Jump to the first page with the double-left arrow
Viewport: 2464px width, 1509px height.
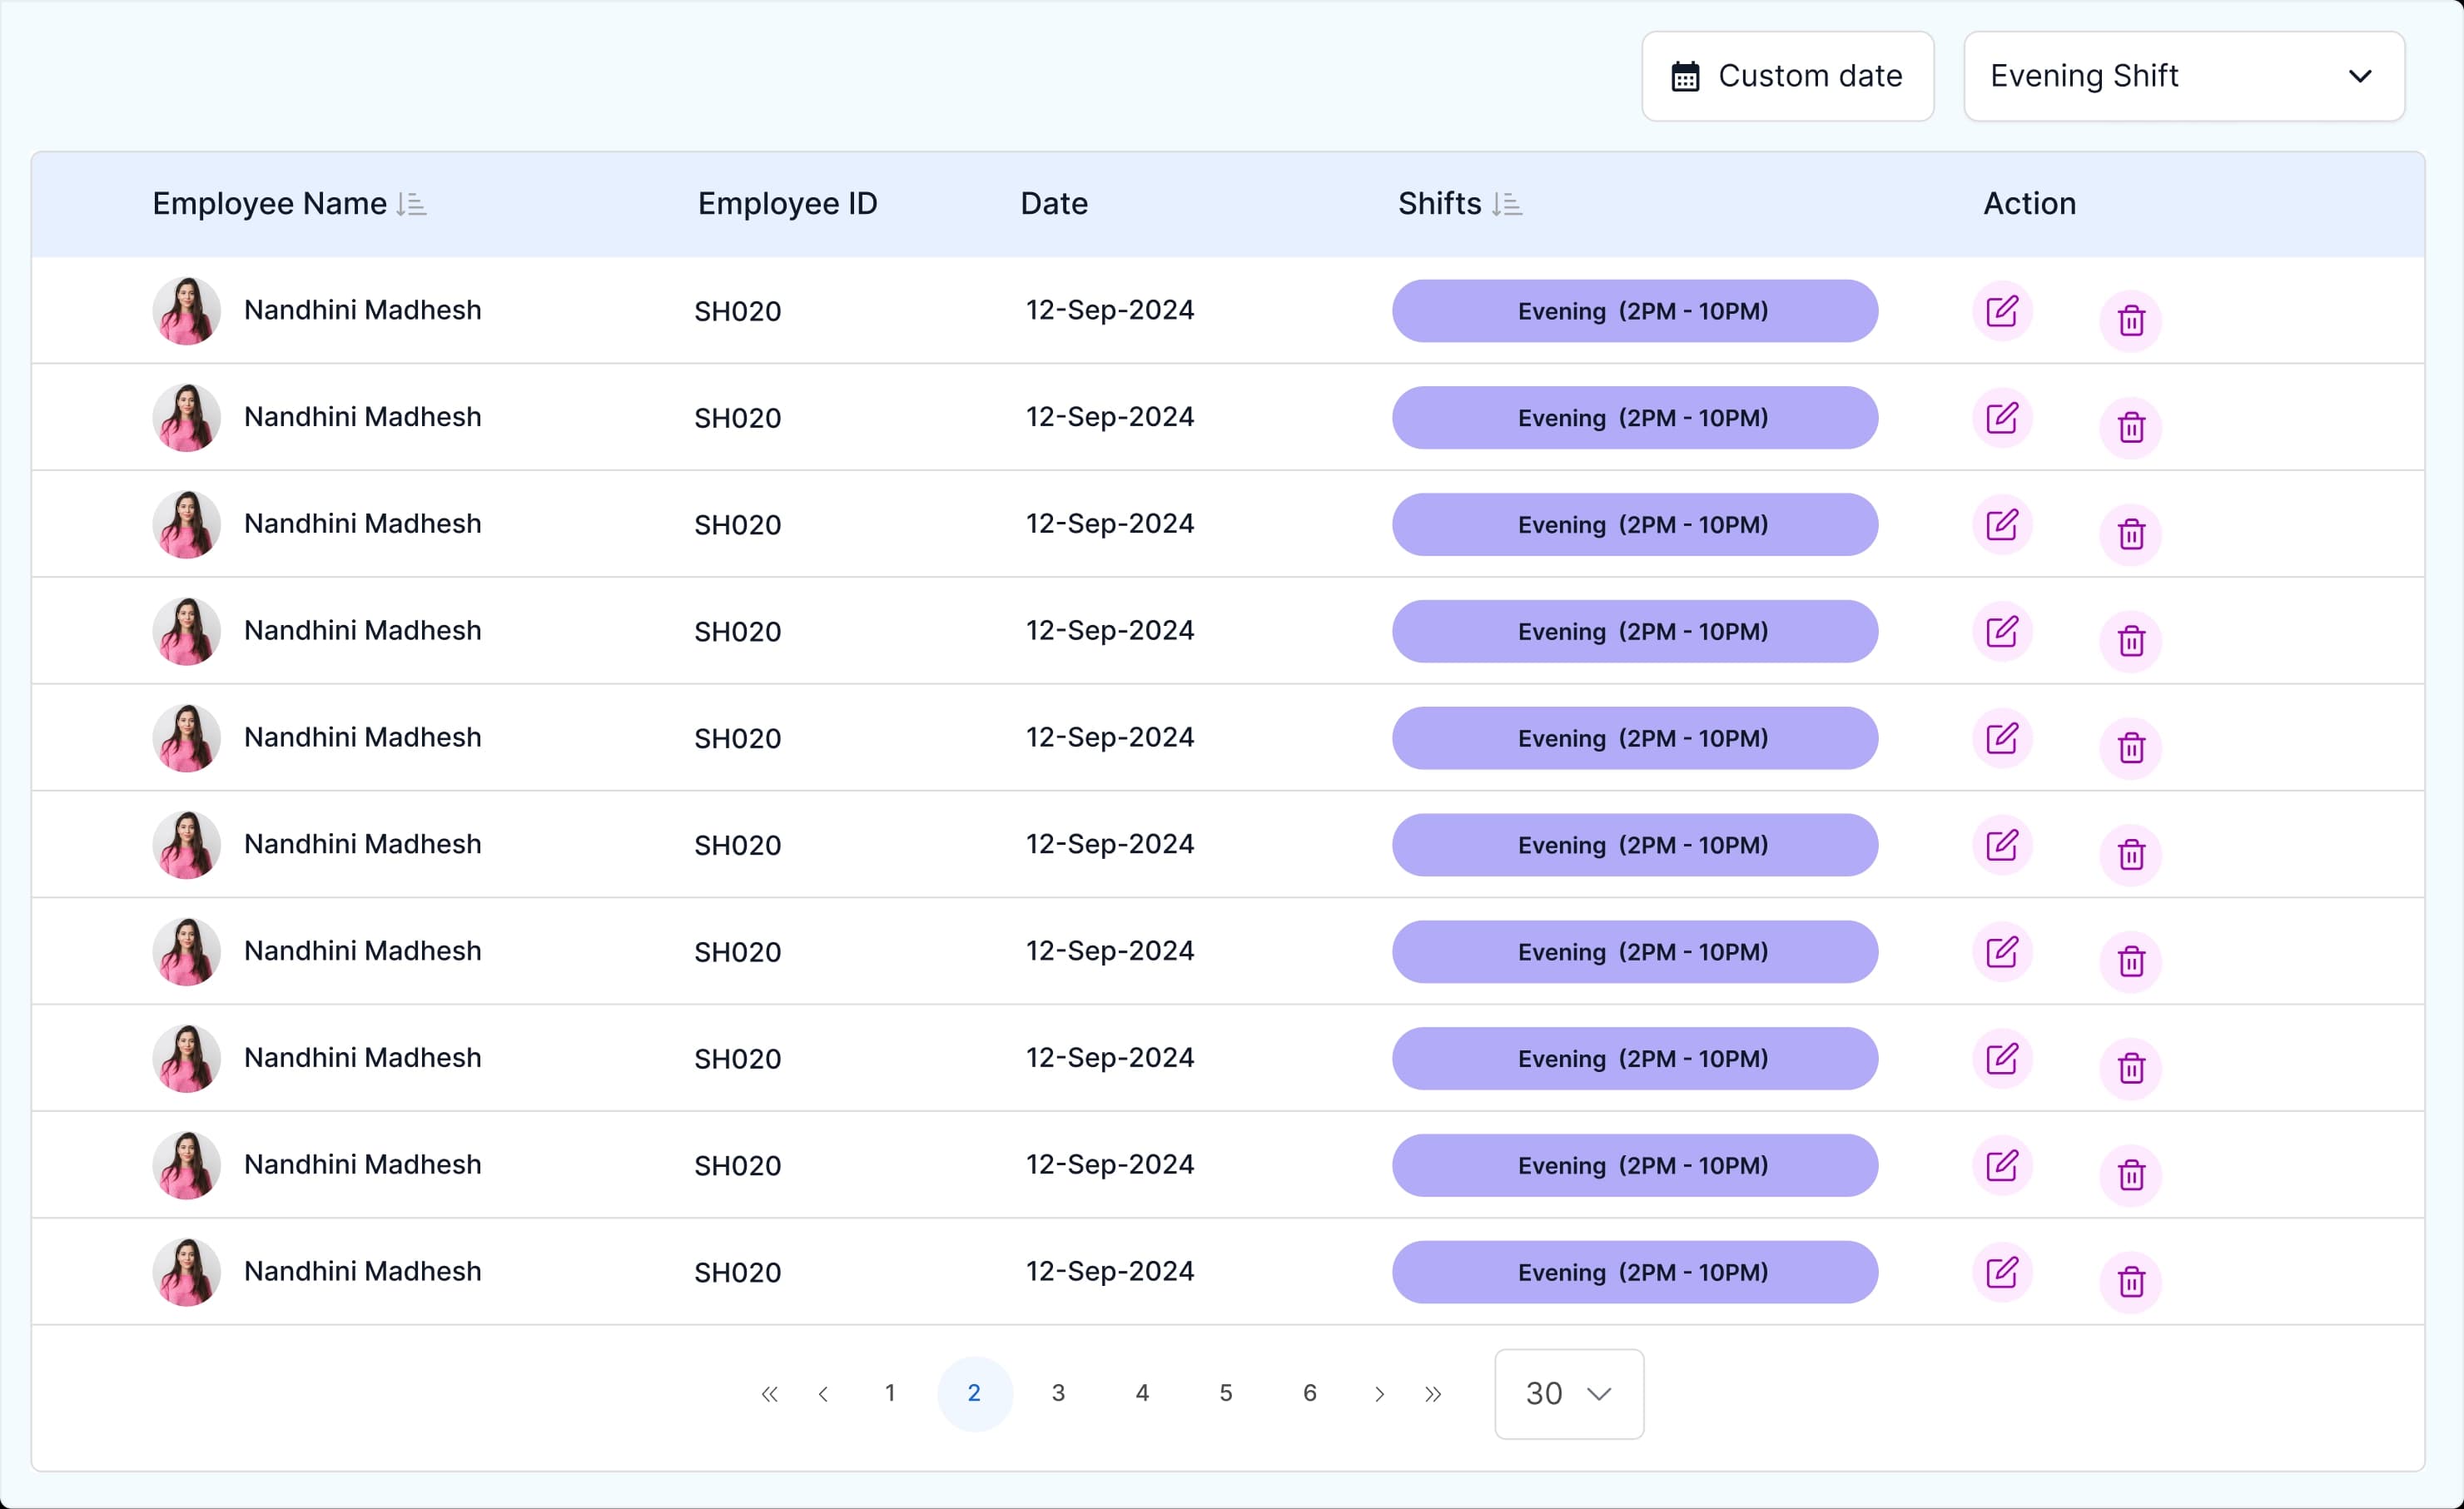pyautogui.click(x=769, y=1394)
